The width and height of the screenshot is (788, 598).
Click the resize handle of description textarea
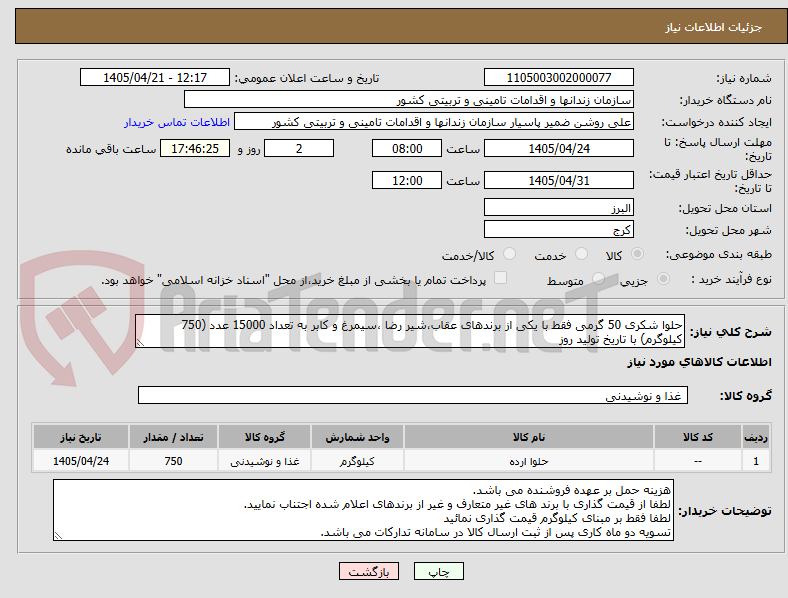(x=140, y=343)
